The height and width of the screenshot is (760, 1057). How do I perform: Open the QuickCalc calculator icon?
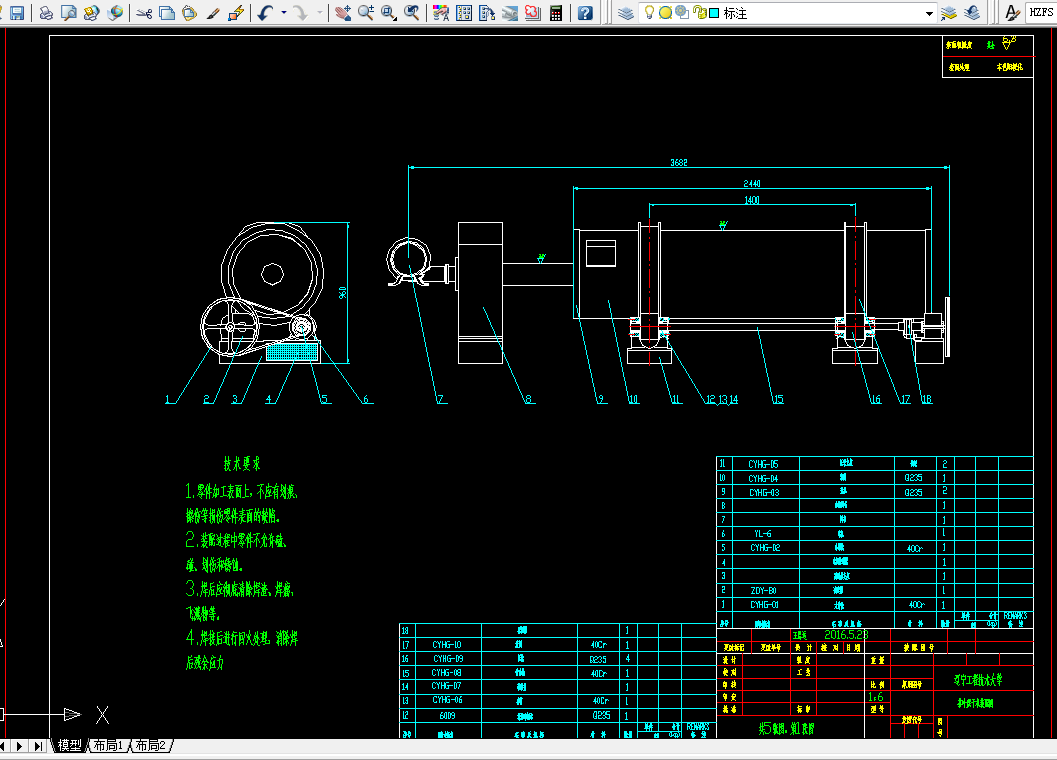click(x=556, y=13)
